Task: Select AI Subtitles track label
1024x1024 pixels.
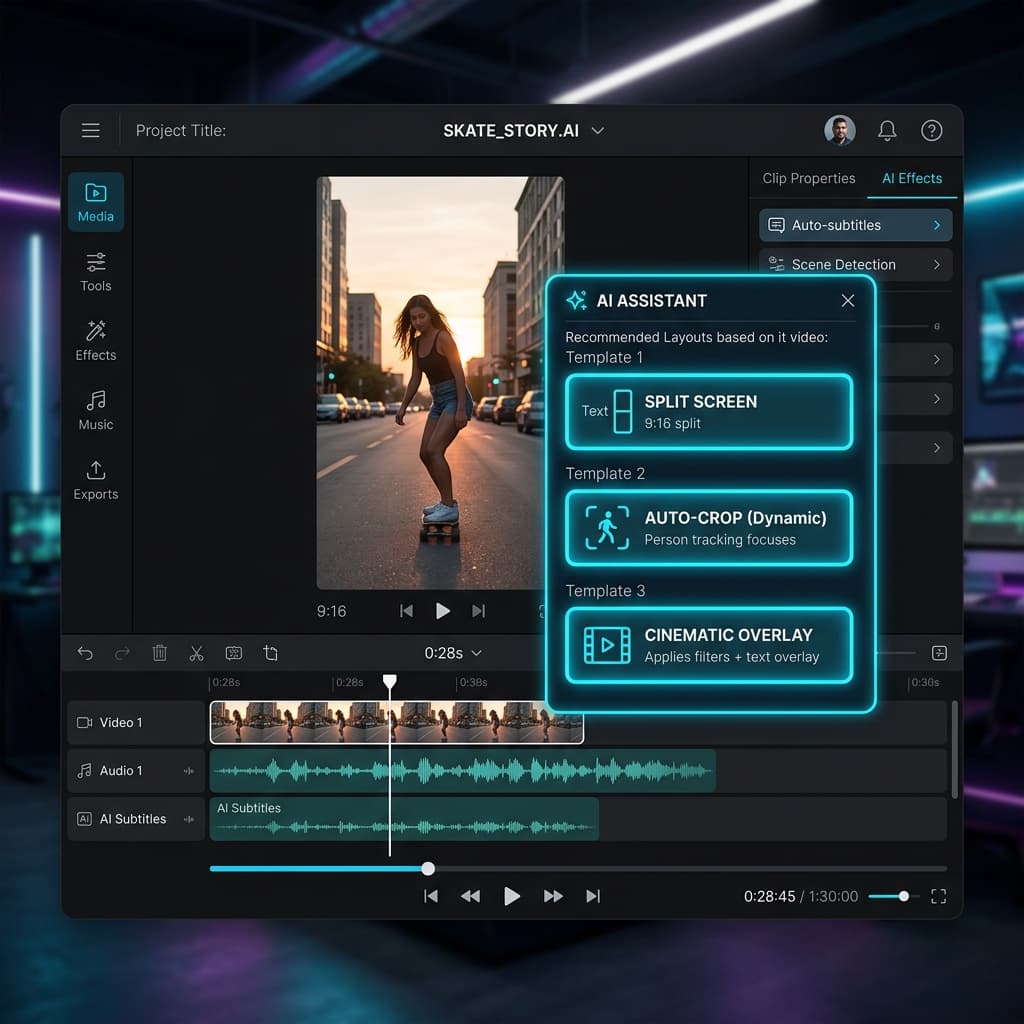Action: click(x=136, y=819)
